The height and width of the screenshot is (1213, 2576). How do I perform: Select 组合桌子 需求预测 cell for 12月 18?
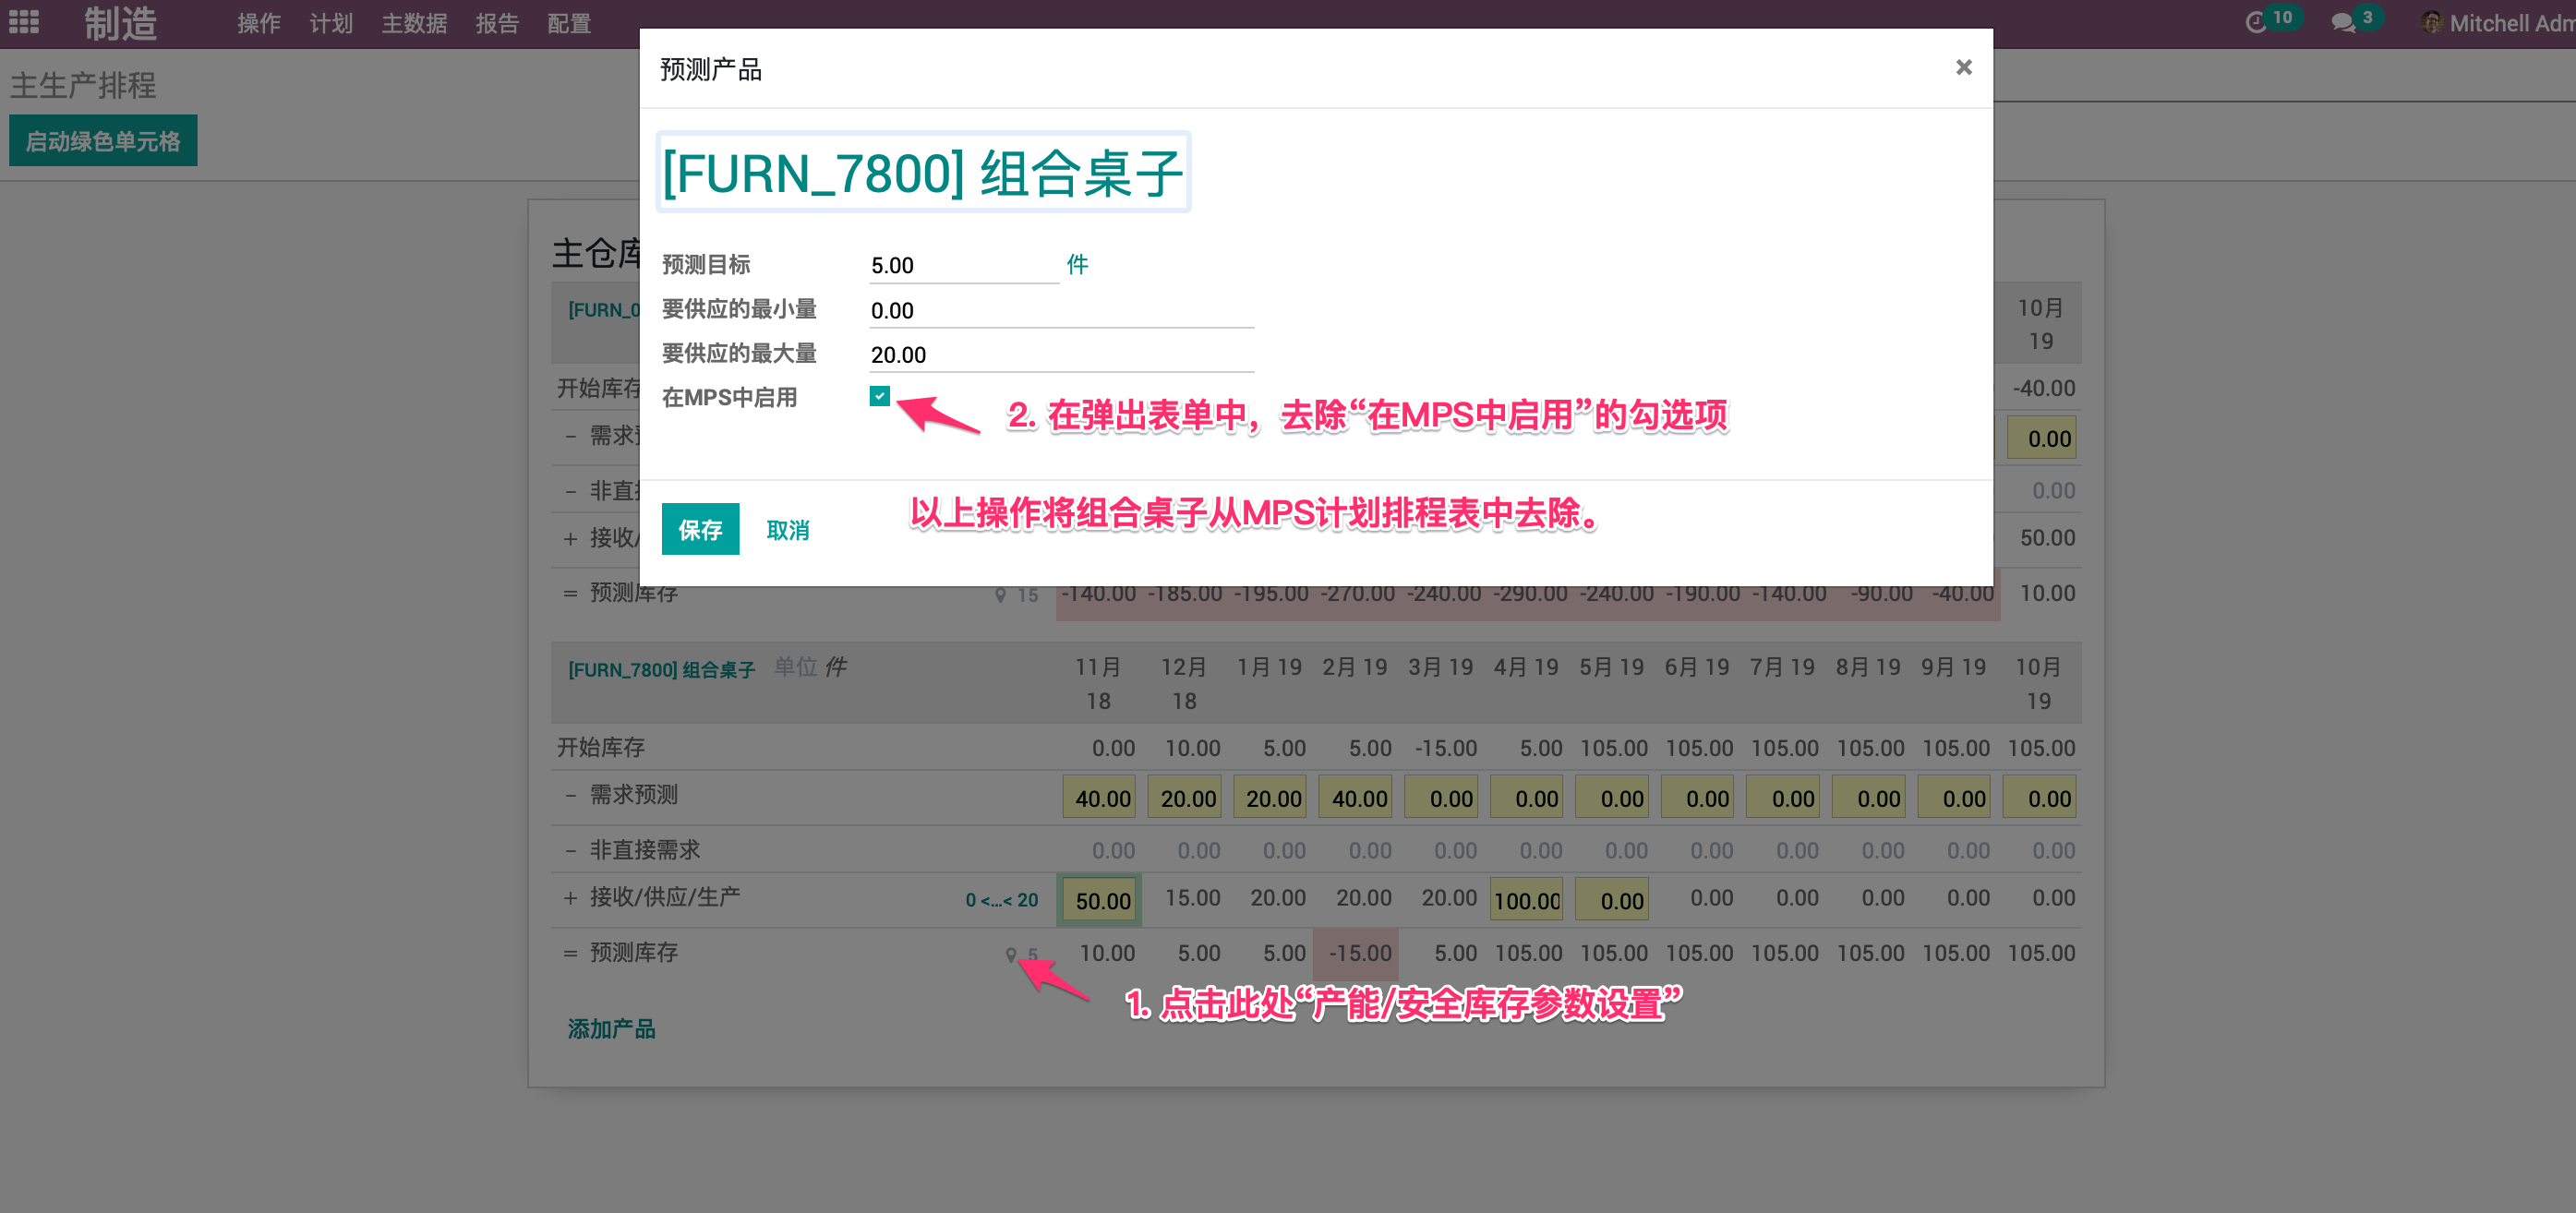1185,798
